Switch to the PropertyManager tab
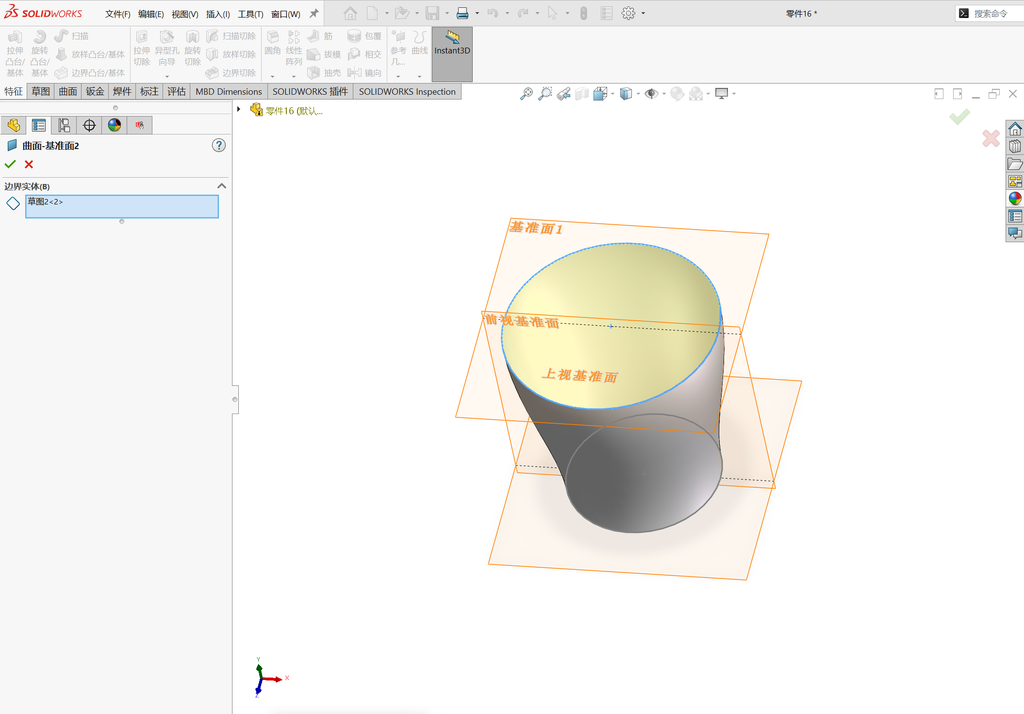 coord(39,125)
